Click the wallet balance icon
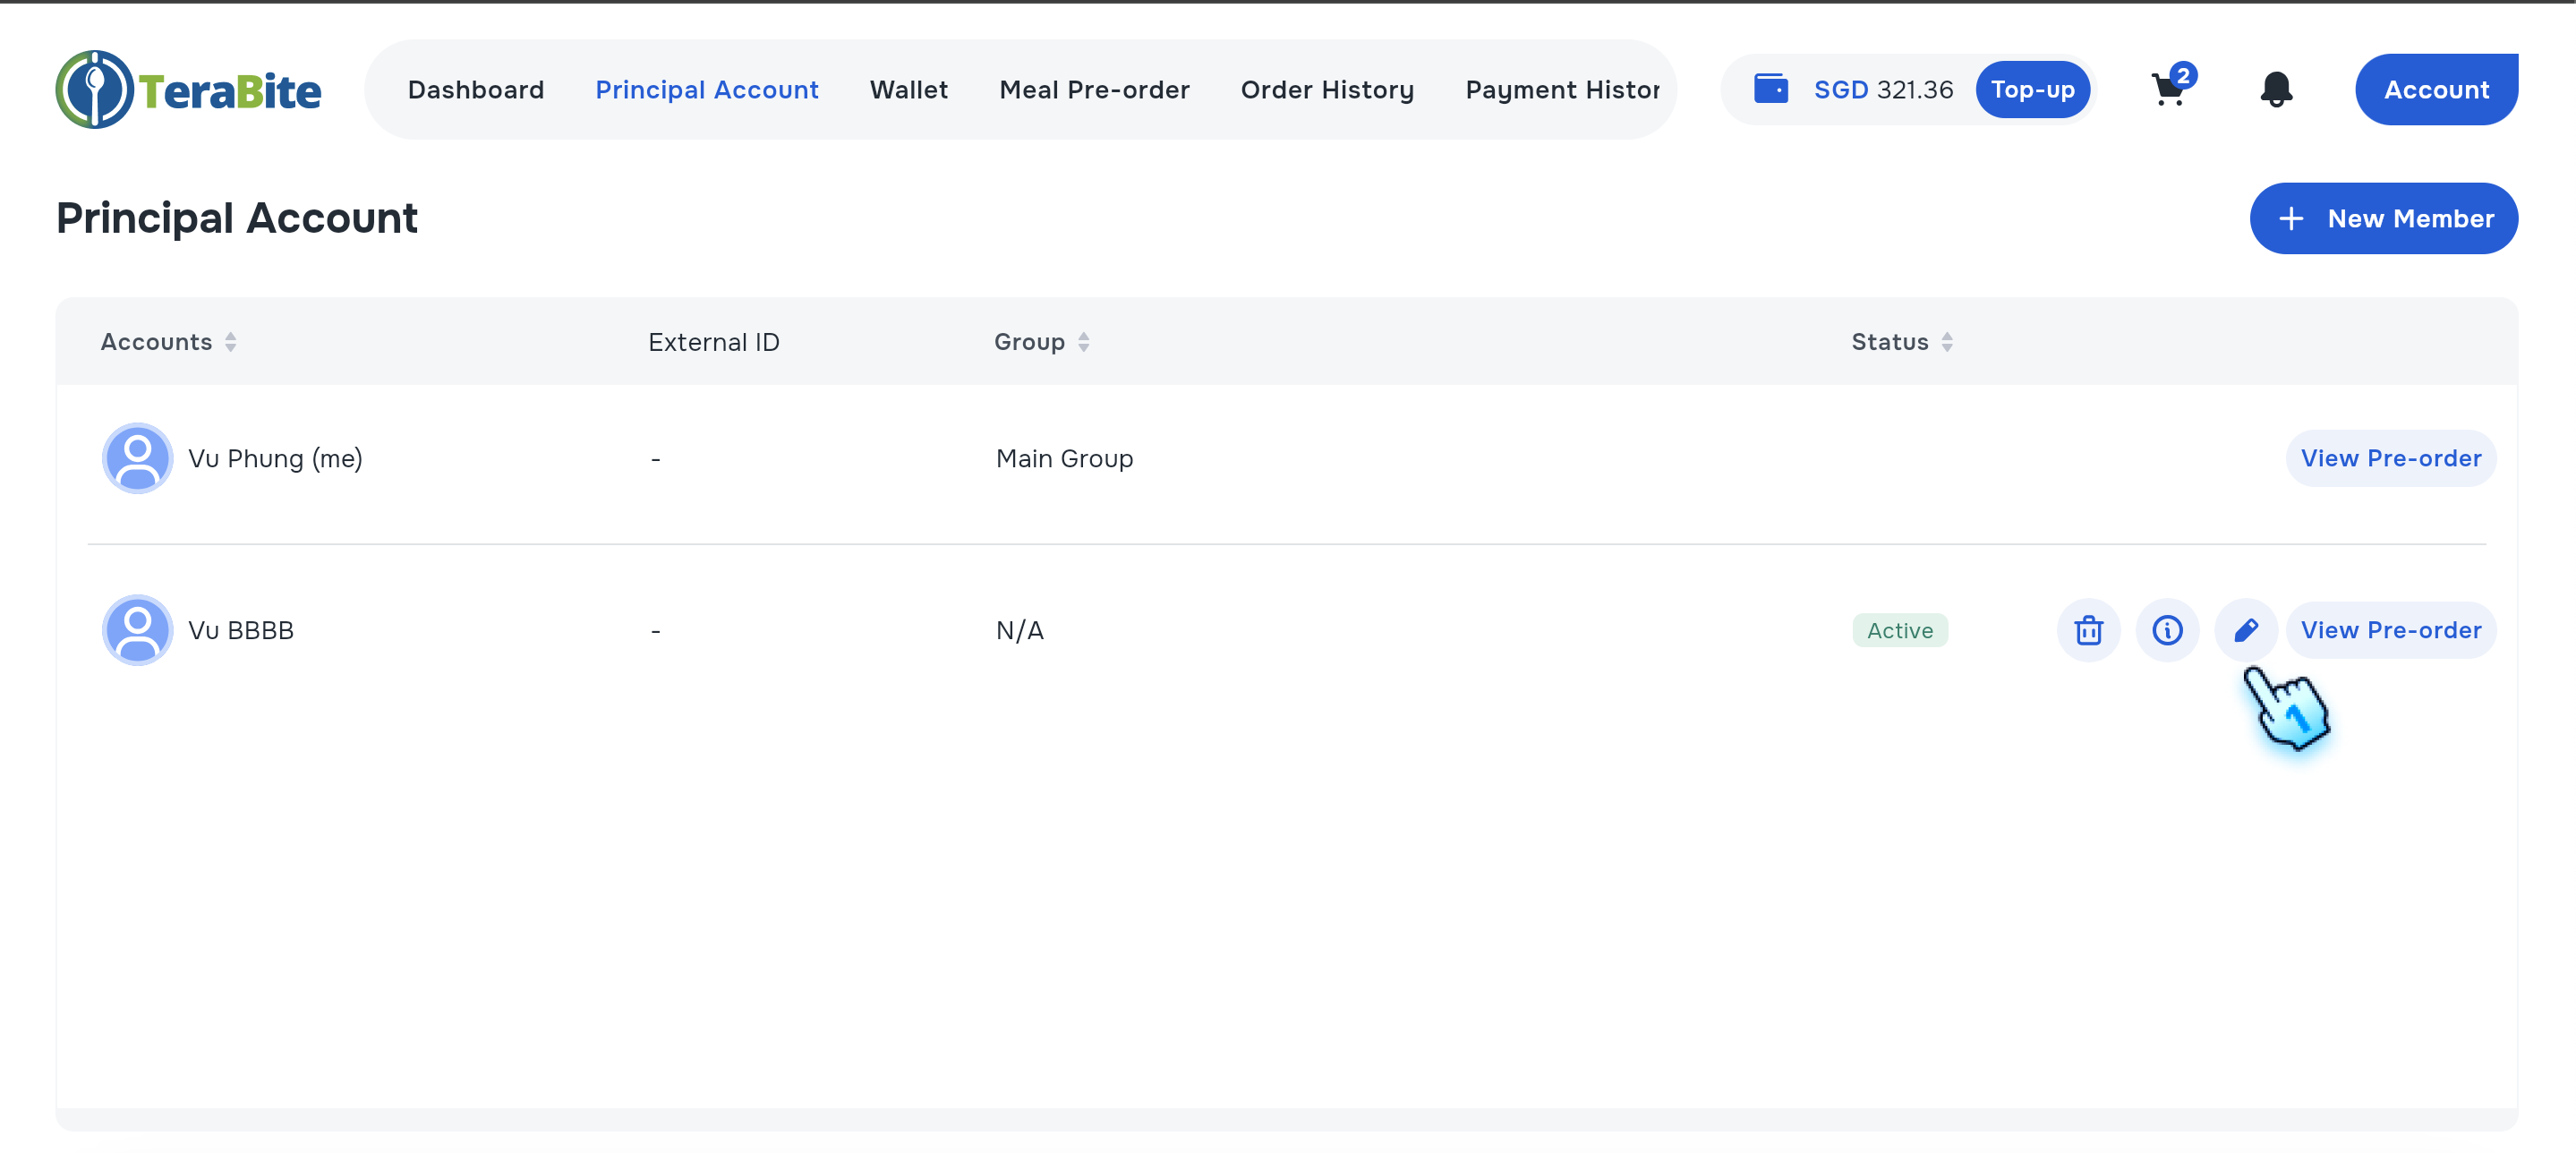Screen dimensions: 2576x1153 pyautogui.click(x=1770, y=89)
